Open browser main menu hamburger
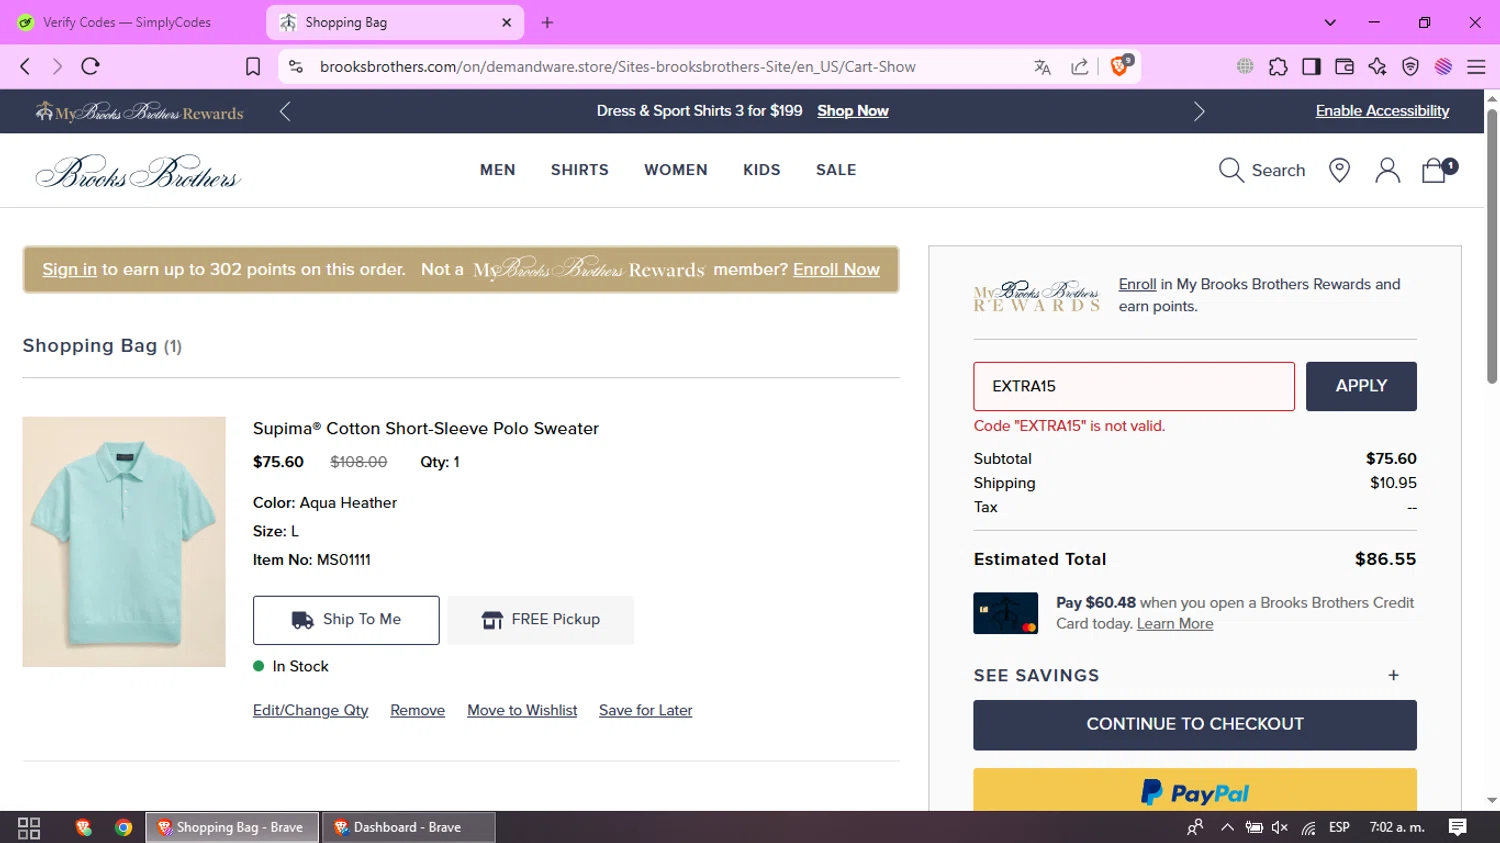The image size is (1500, 843). click(1476, 67)
